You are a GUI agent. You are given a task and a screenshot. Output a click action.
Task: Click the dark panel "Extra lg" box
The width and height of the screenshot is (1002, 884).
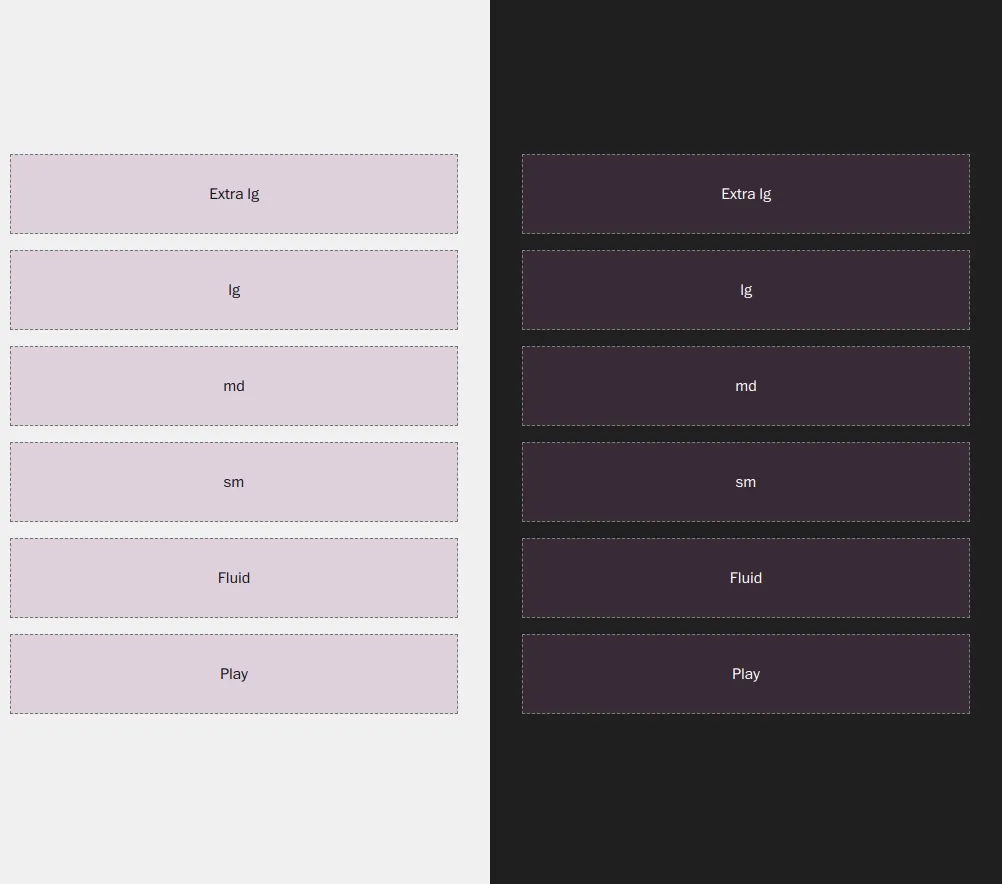[x=746, y=194]
